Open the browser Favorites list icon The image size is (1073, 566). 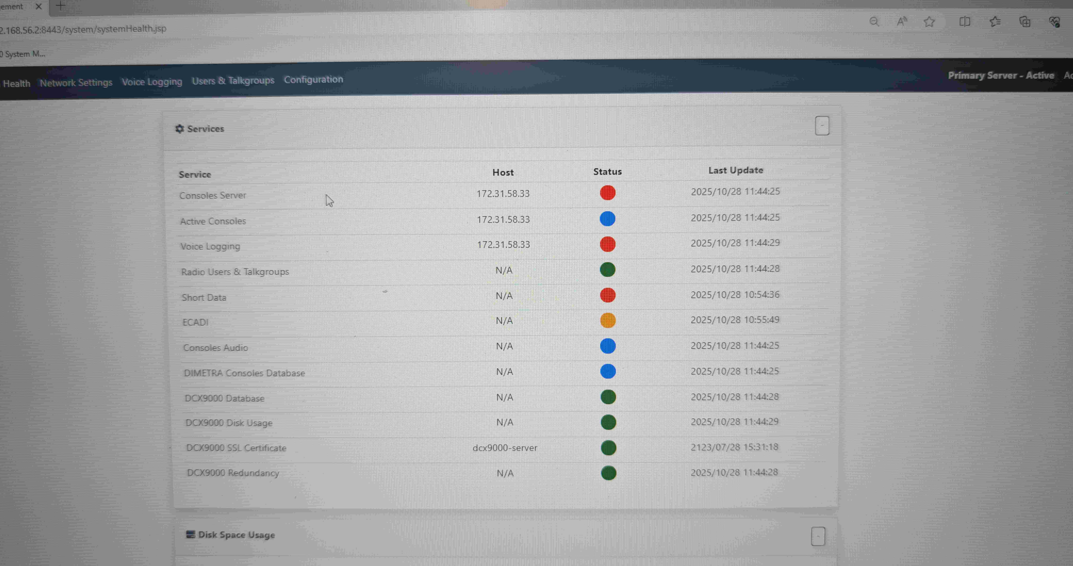(995, 22)
